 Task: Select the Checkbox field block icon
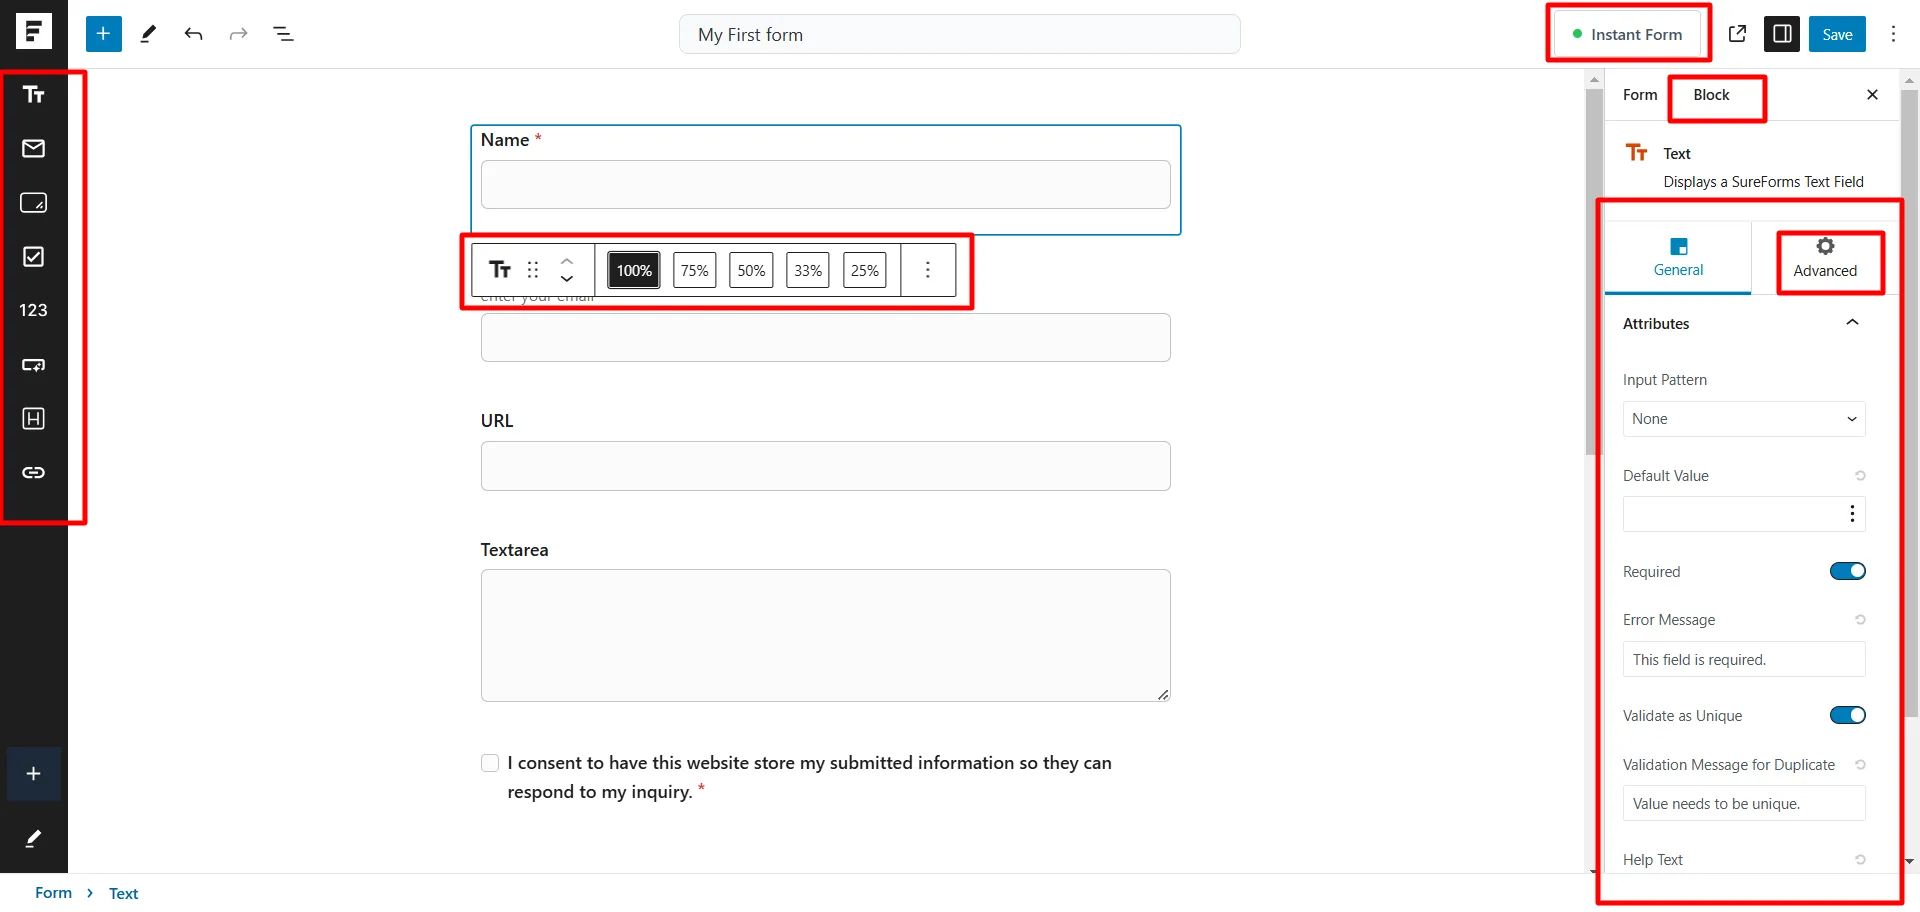point(33,256)
